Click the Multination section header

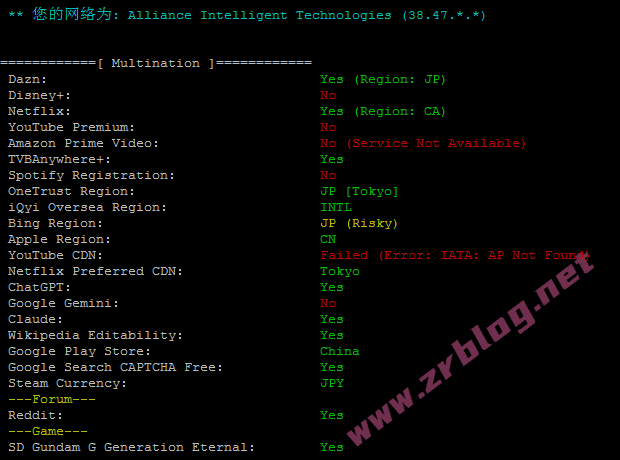click(x=156, y=63)
